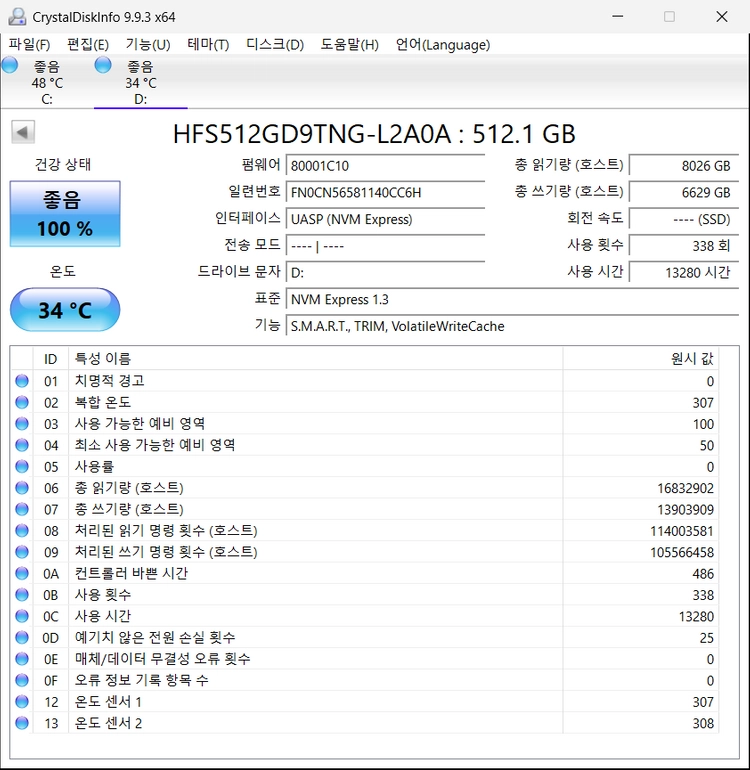Click raw value 105566458 in row 09
The width and height of the screenshot is (750, 770).
tap(682, 552)
